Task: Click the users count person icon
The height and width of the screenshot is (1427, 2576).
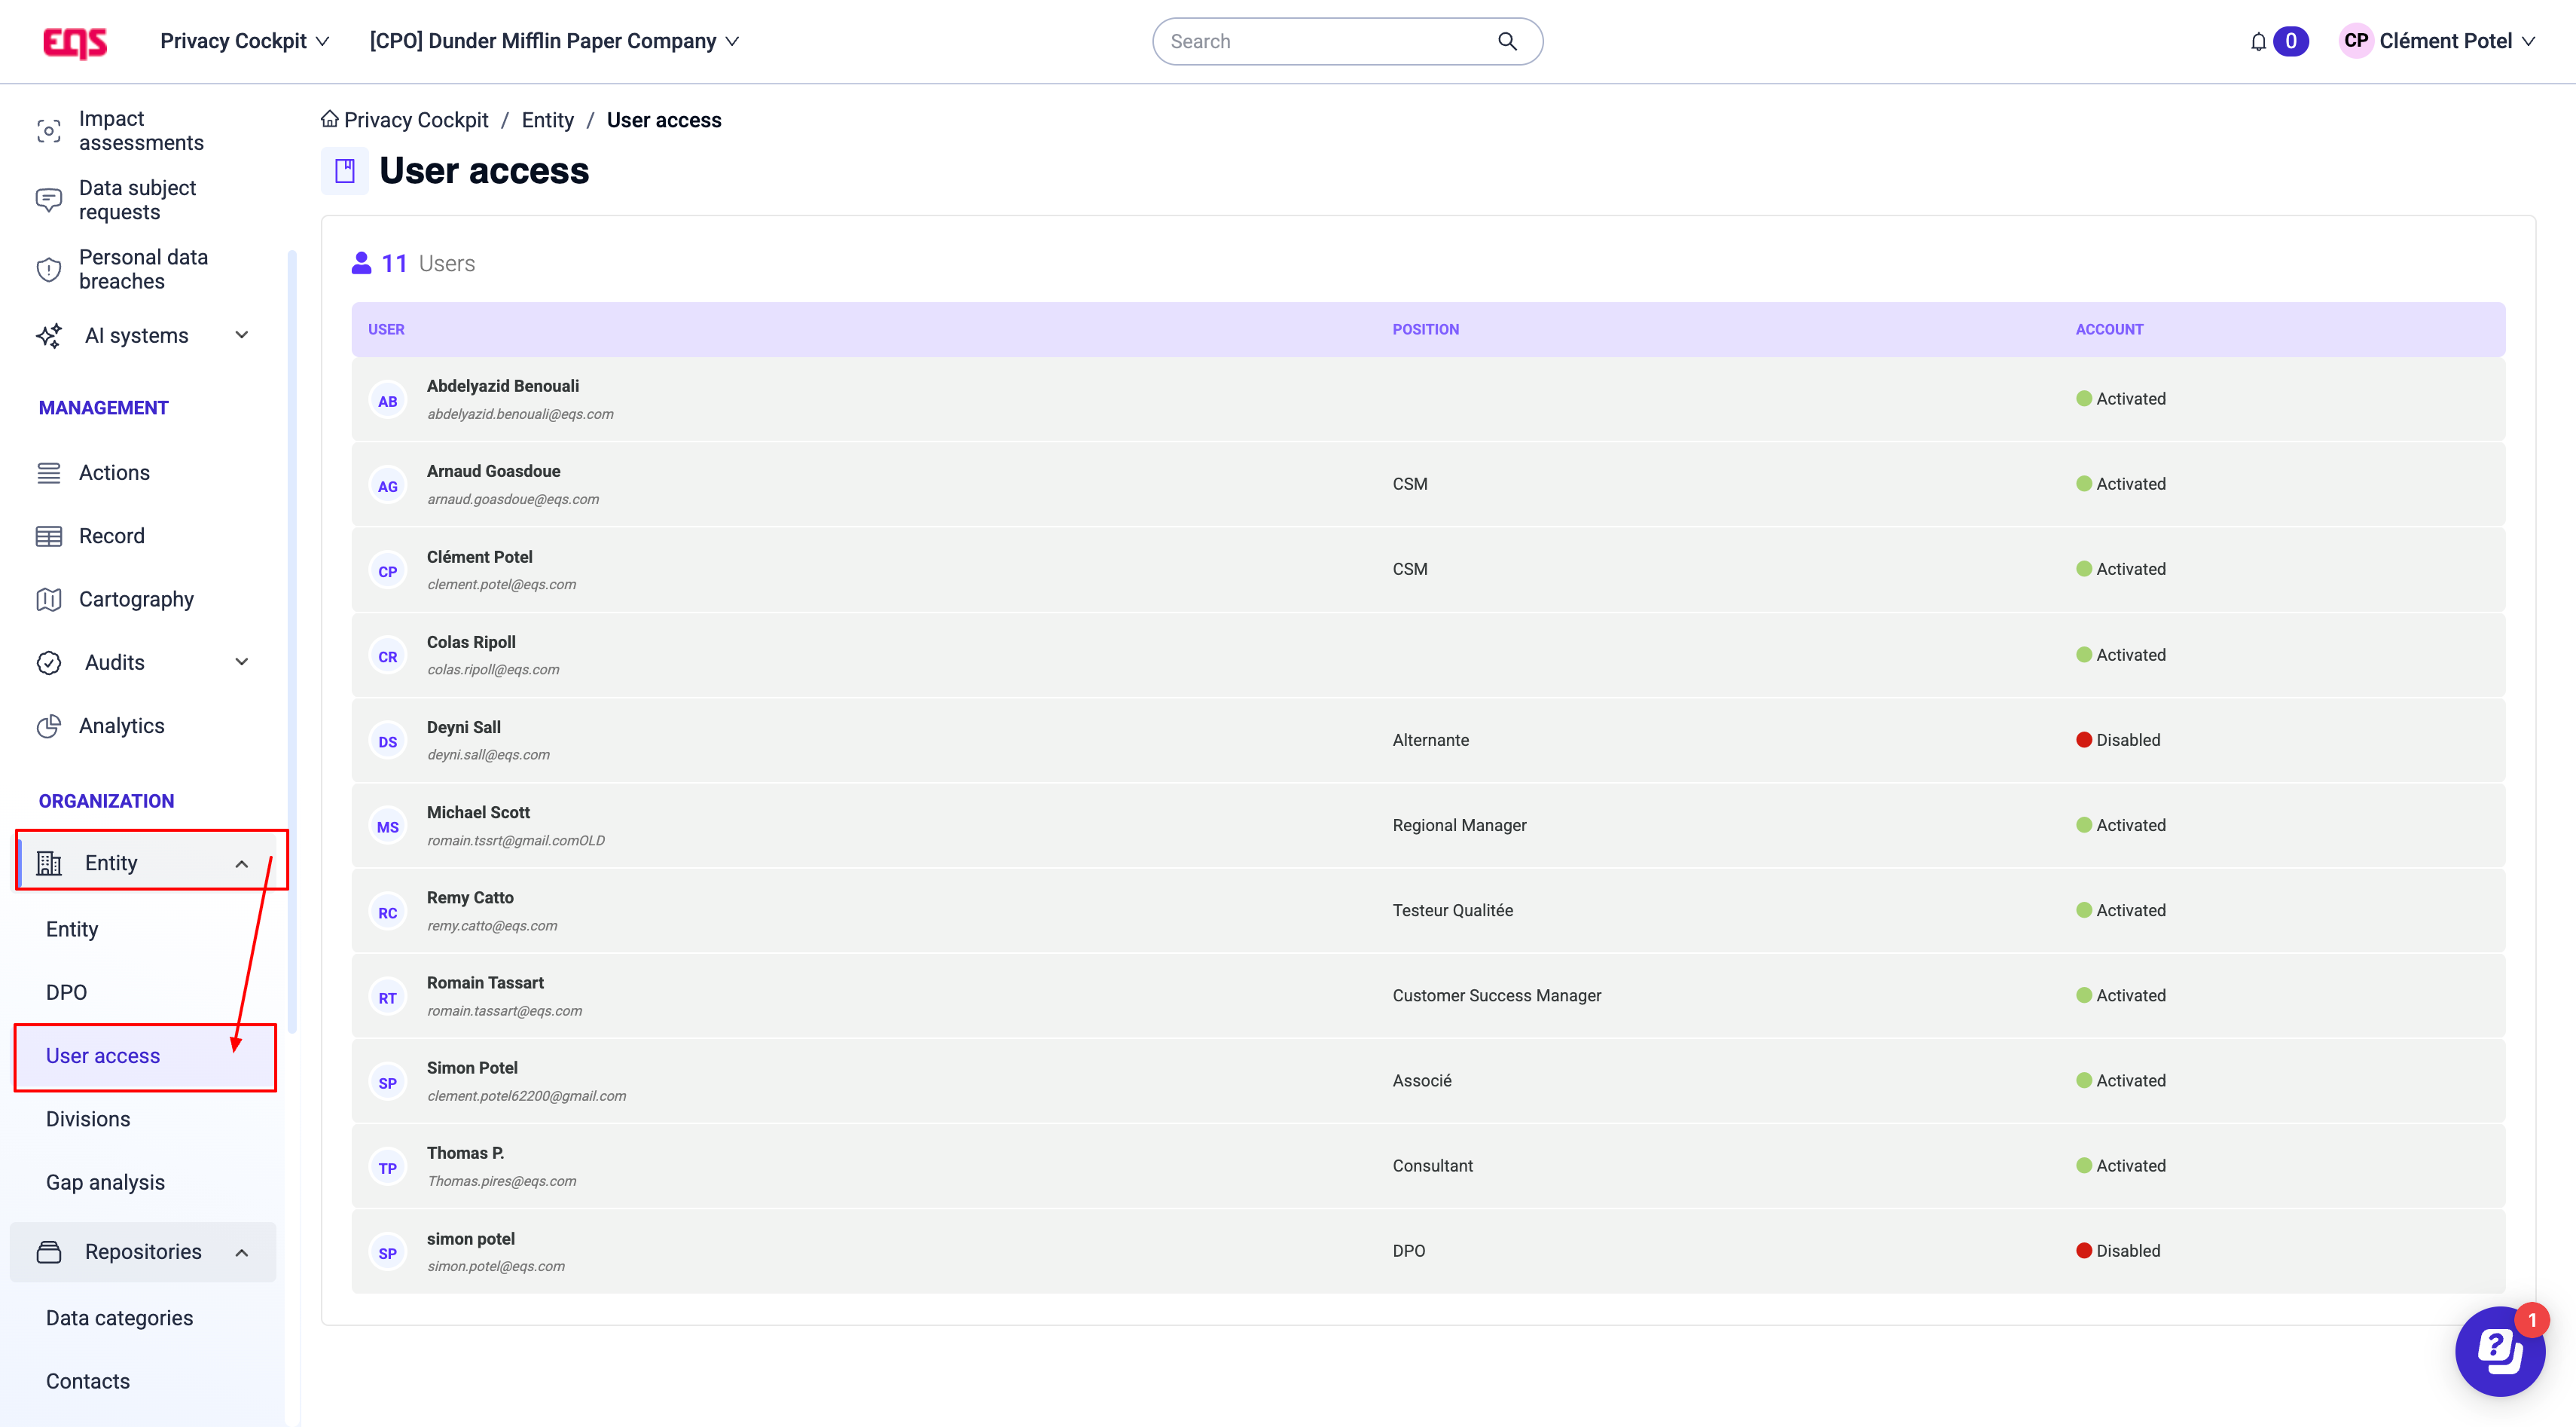Action: click(361, 263)
